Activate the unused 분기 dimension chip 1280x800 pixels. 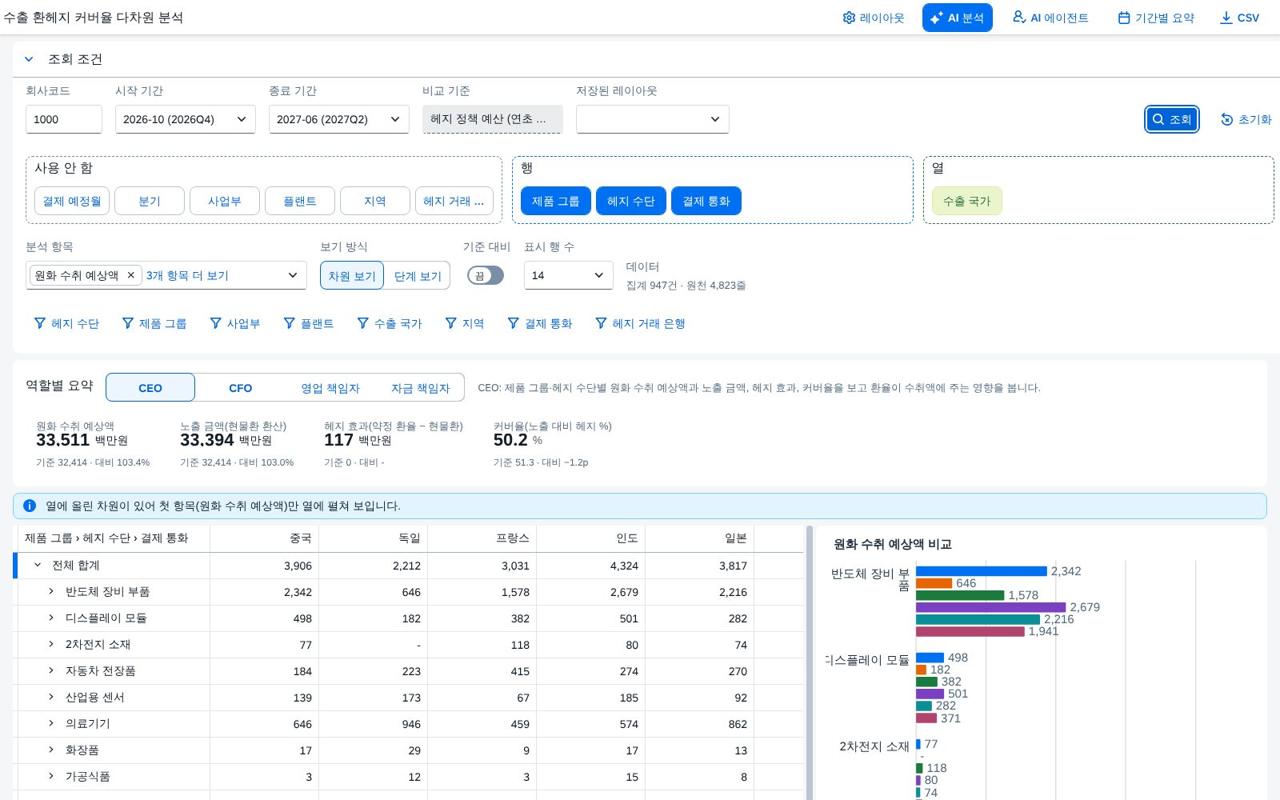(149, 201)
